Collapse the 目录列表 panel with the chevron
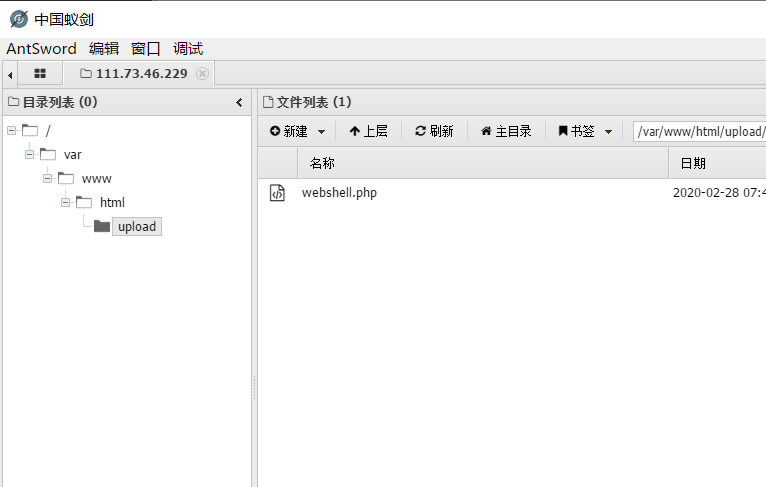Viewport: 766px width, 487px height. [x=239, y=103]
